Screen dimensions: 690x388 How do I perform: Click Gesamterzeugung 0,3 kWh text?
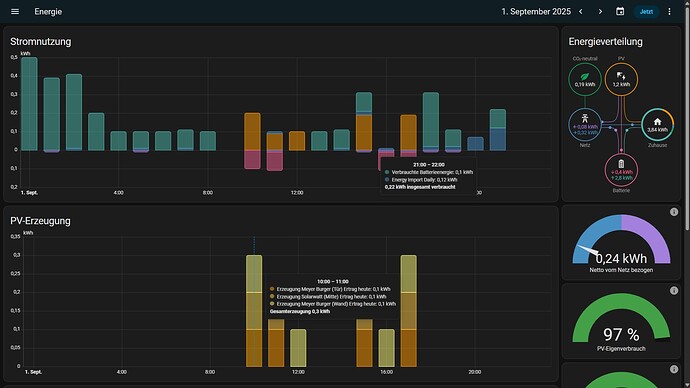pyautogui.click(x=300, y=311)
